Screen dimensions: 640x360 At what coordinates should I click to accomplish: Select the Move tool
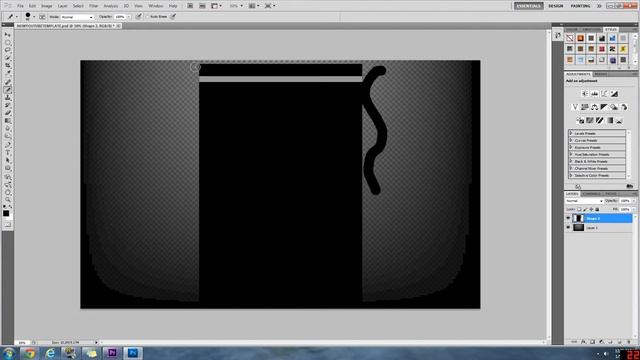[x=7, y=34]
